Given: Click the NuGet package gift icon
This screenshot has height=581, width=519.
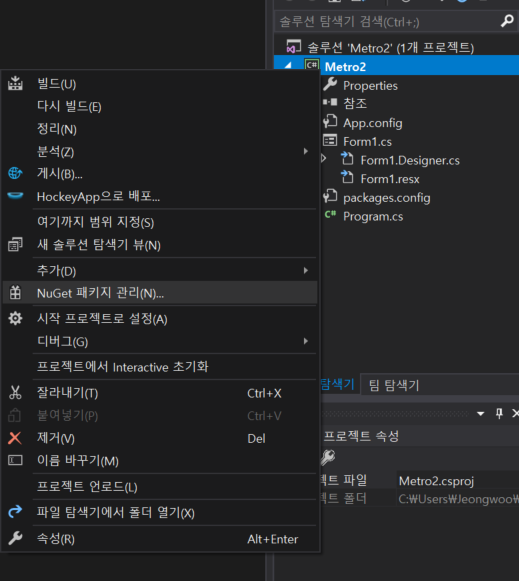Looking at the screenshot, I should coord(15,293).
